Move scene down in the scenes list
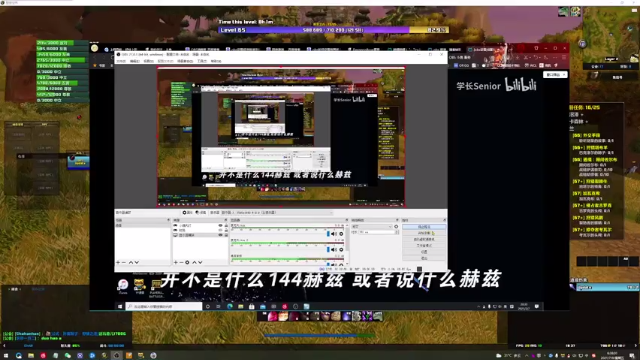 click(137, 262)
